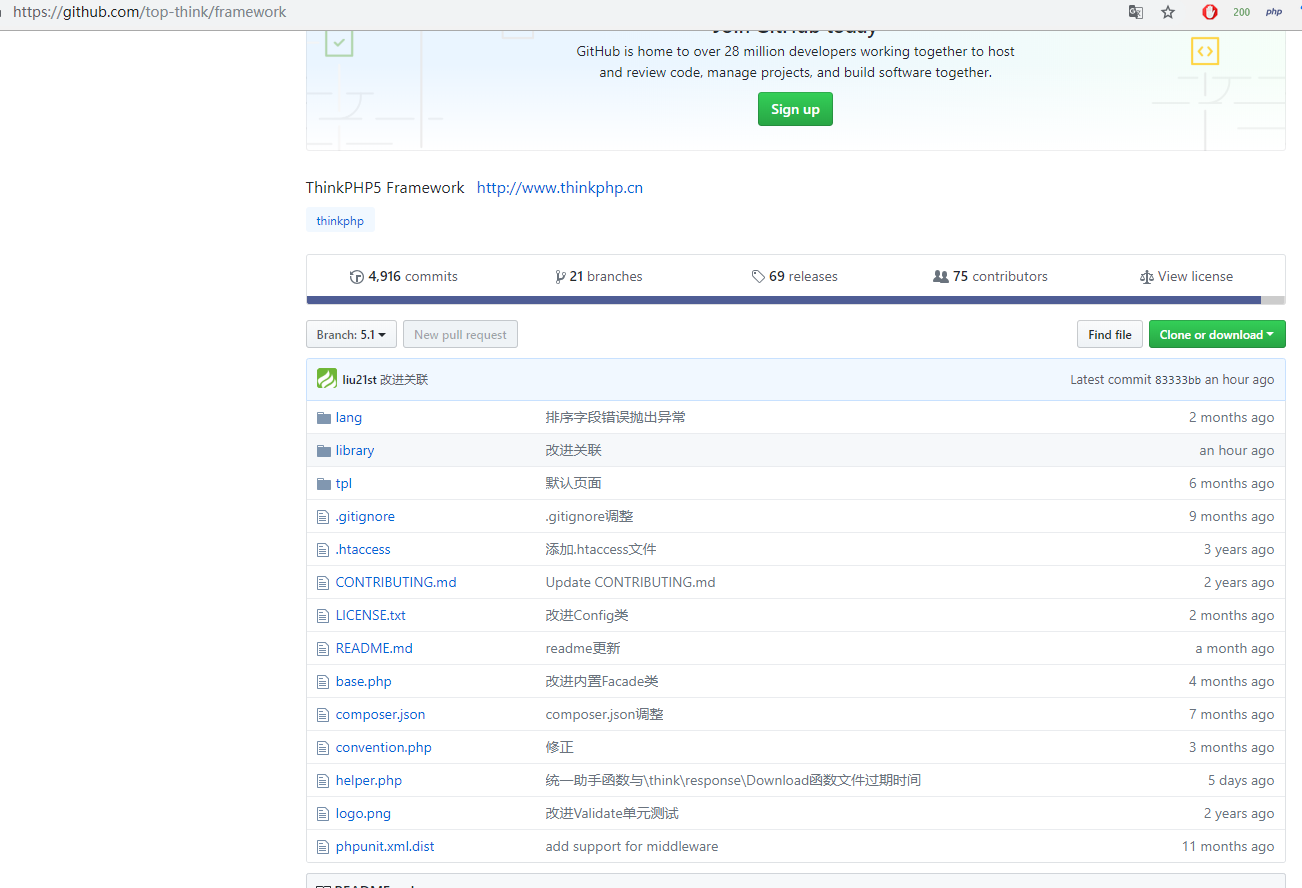
Task: Click the file icon beside README.md
Action: pos(322,649)
